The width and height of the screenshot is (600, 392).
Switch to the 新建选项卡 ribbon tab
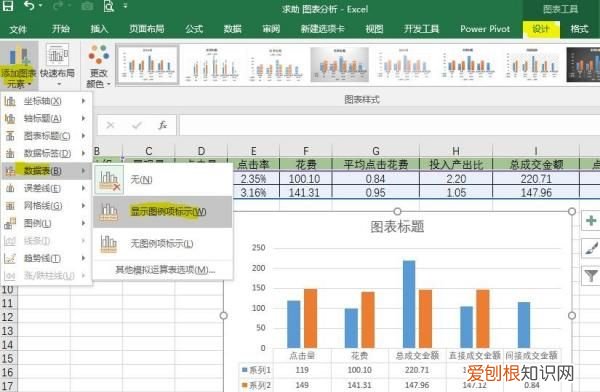tap(323, 29)
